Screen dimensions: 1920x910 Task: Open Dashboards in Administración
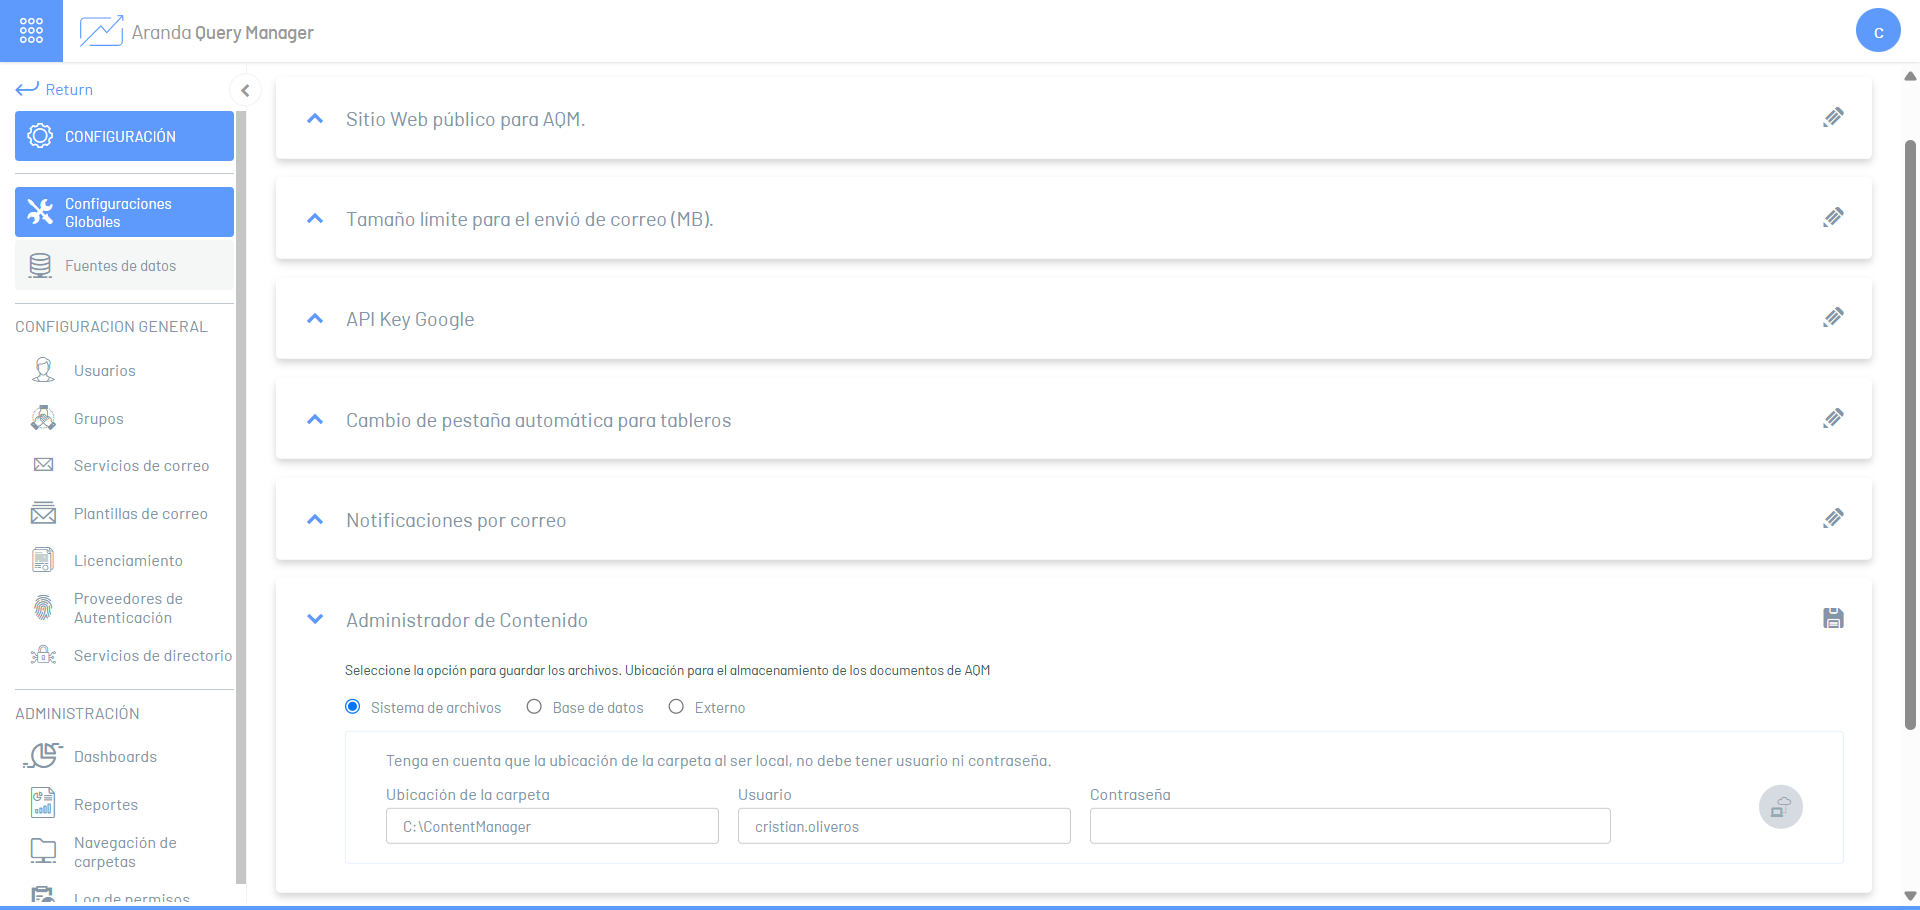[x=115, y=756]
